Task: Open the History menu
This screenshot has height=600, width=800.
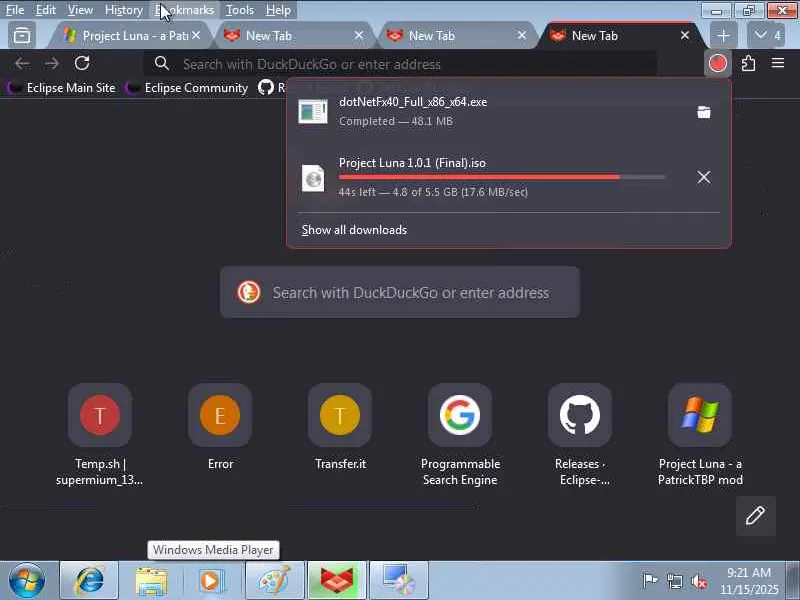Action: (123, 10)
